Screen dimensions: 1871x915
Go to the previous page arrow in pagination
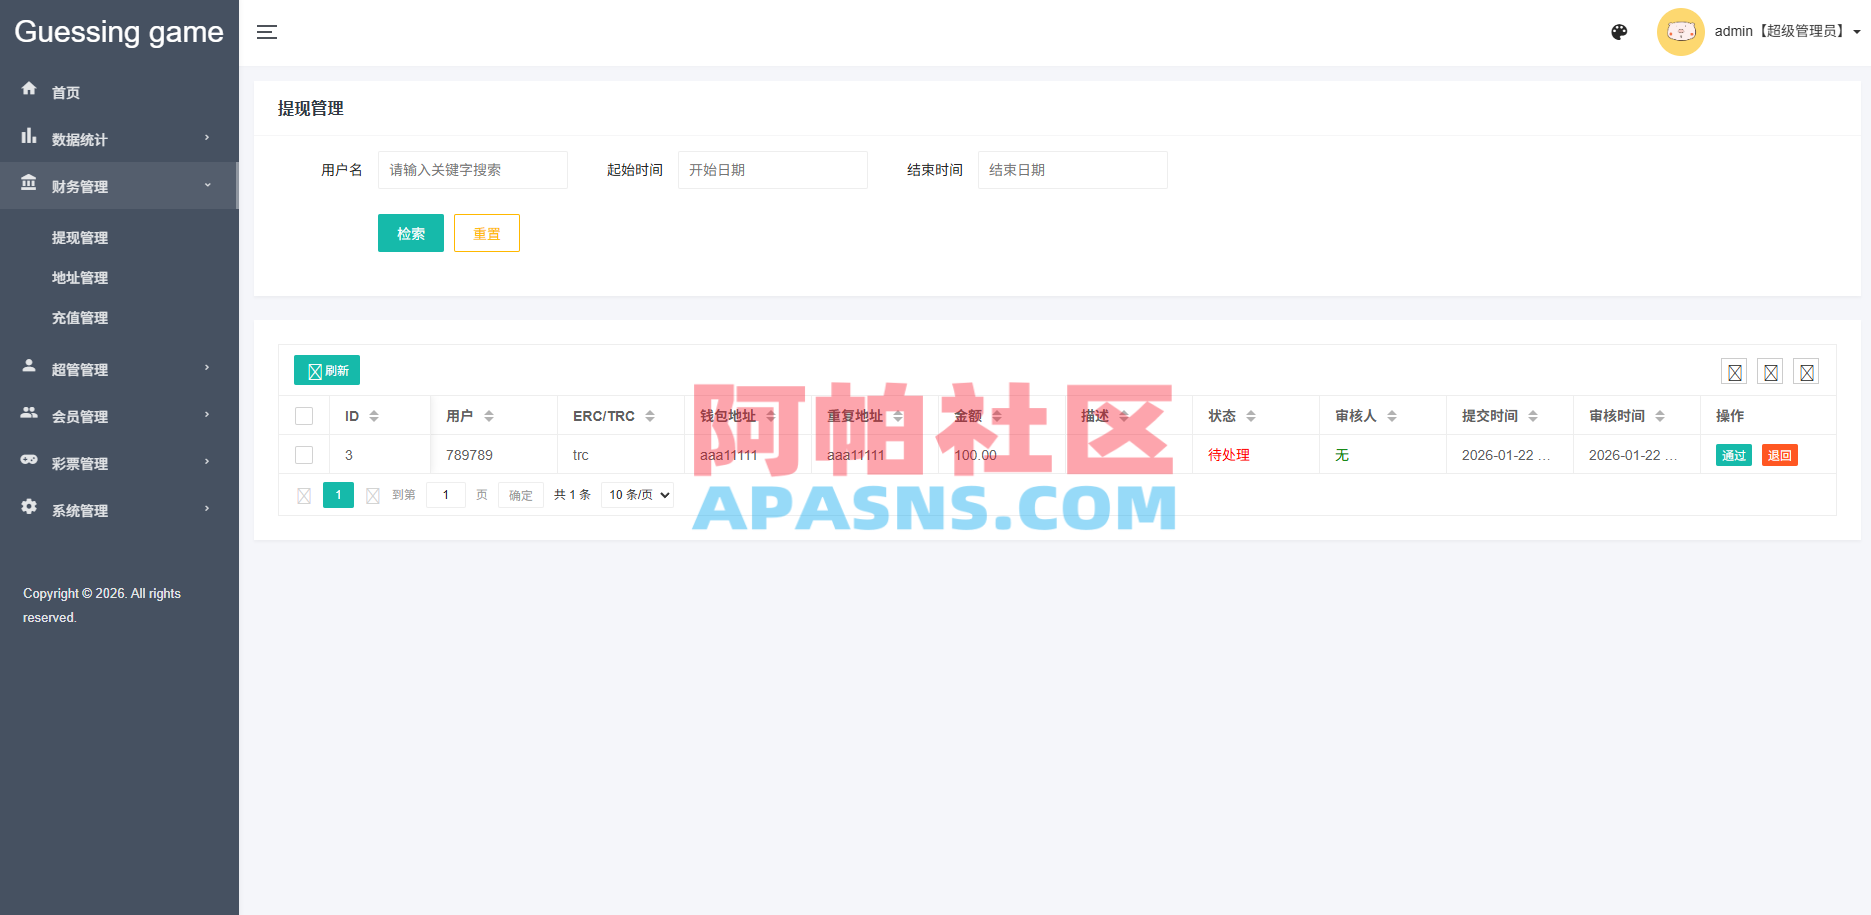(304, 496)
